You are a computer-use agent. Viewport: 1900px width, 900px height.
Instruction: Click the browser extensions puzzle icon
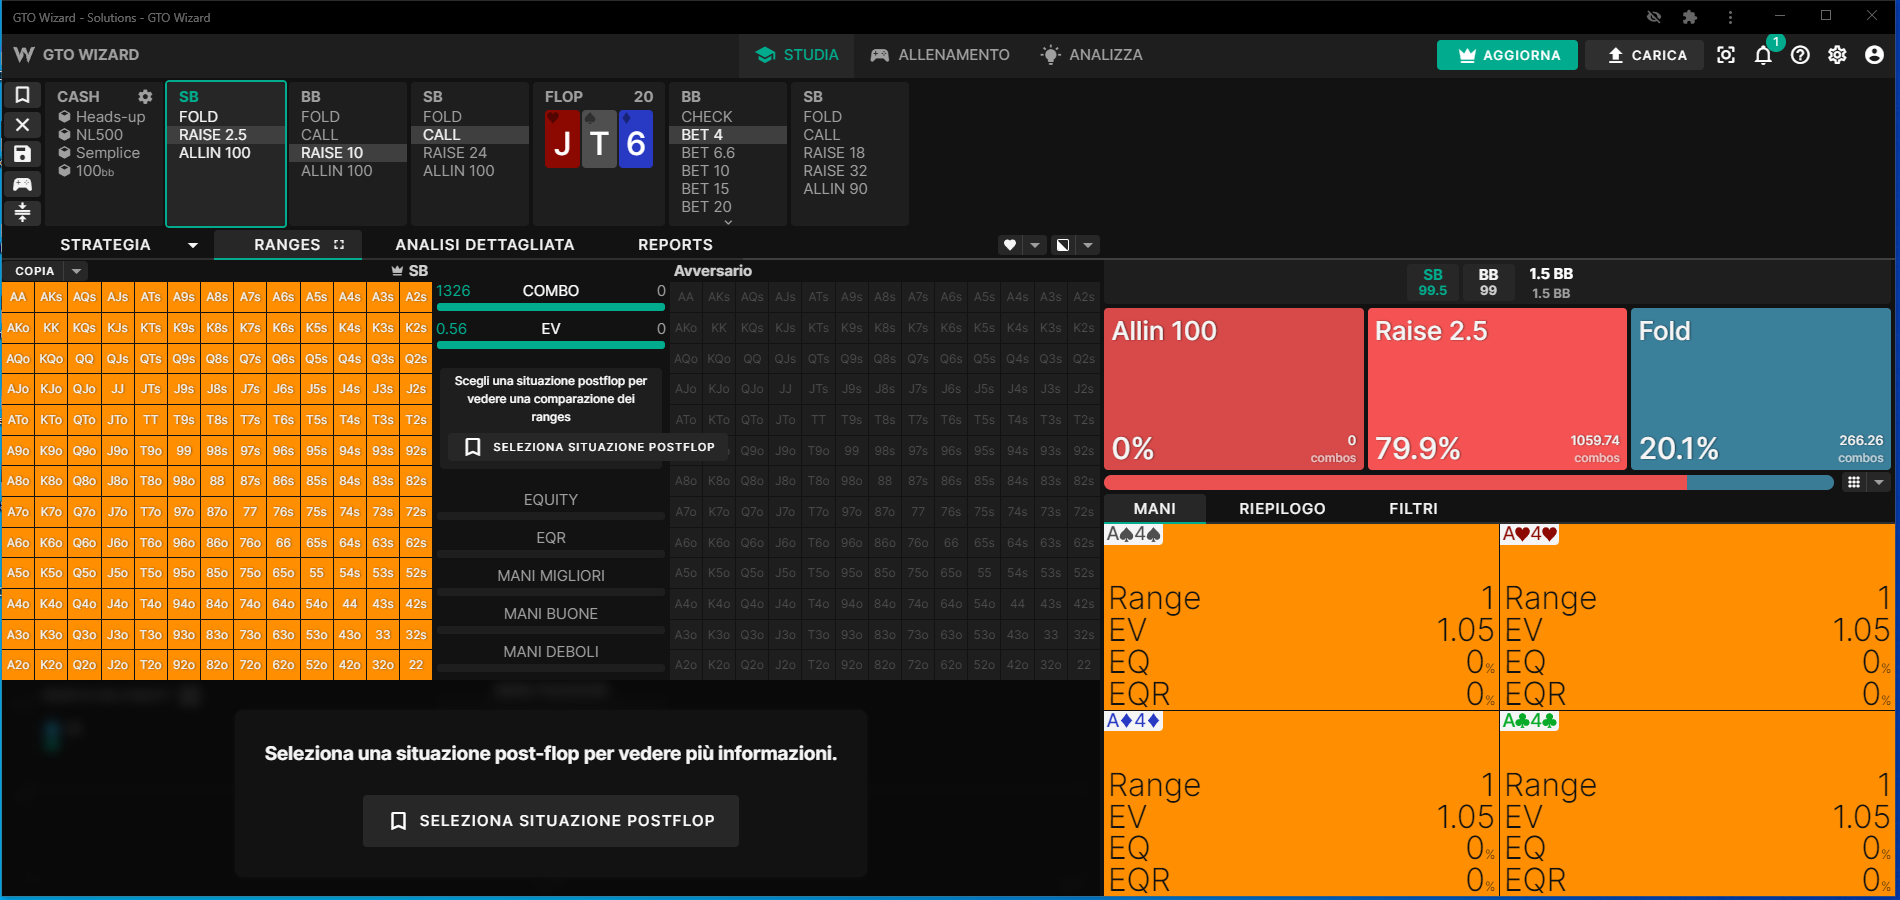[x=1690, y=17]
